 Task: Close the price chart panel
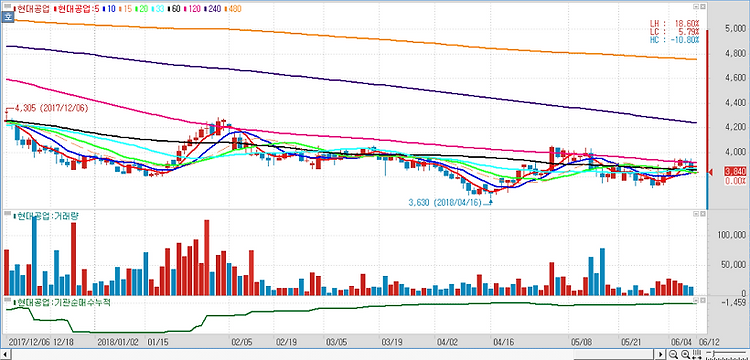703,8
